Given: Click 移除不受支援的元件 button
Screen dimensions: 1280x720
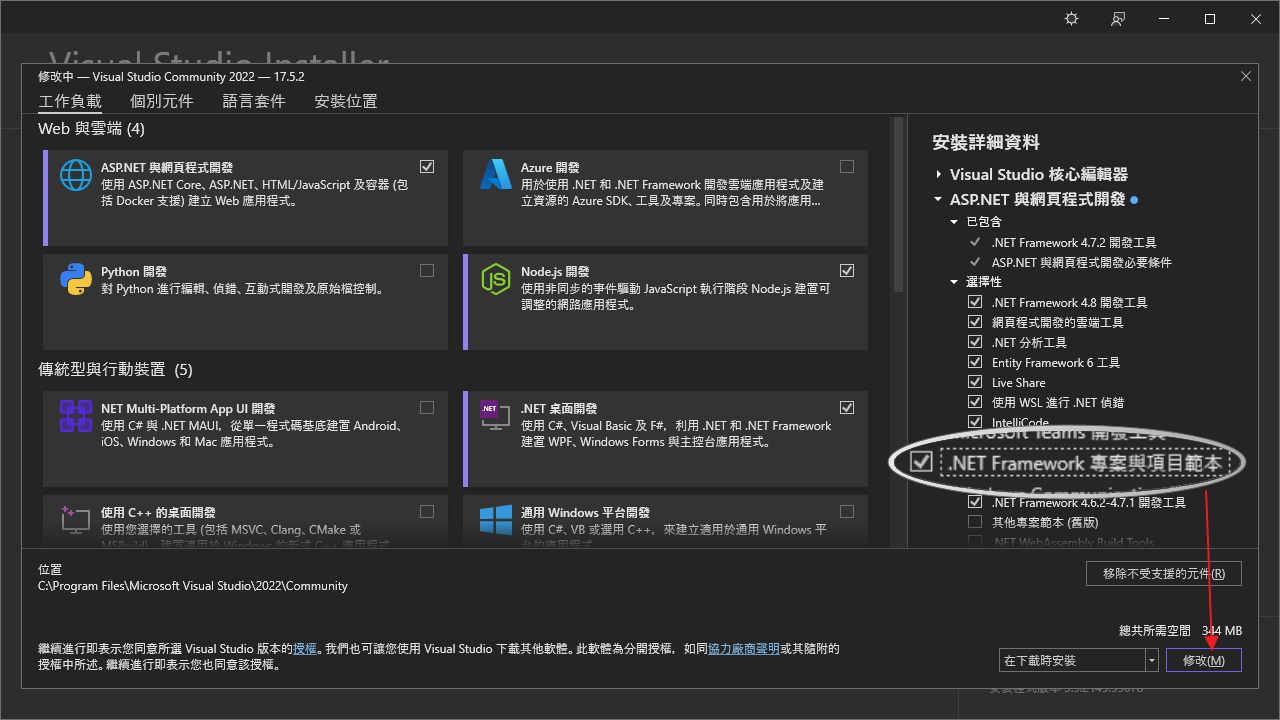Looking at the screenshot, I should (x=1164, y=574).
